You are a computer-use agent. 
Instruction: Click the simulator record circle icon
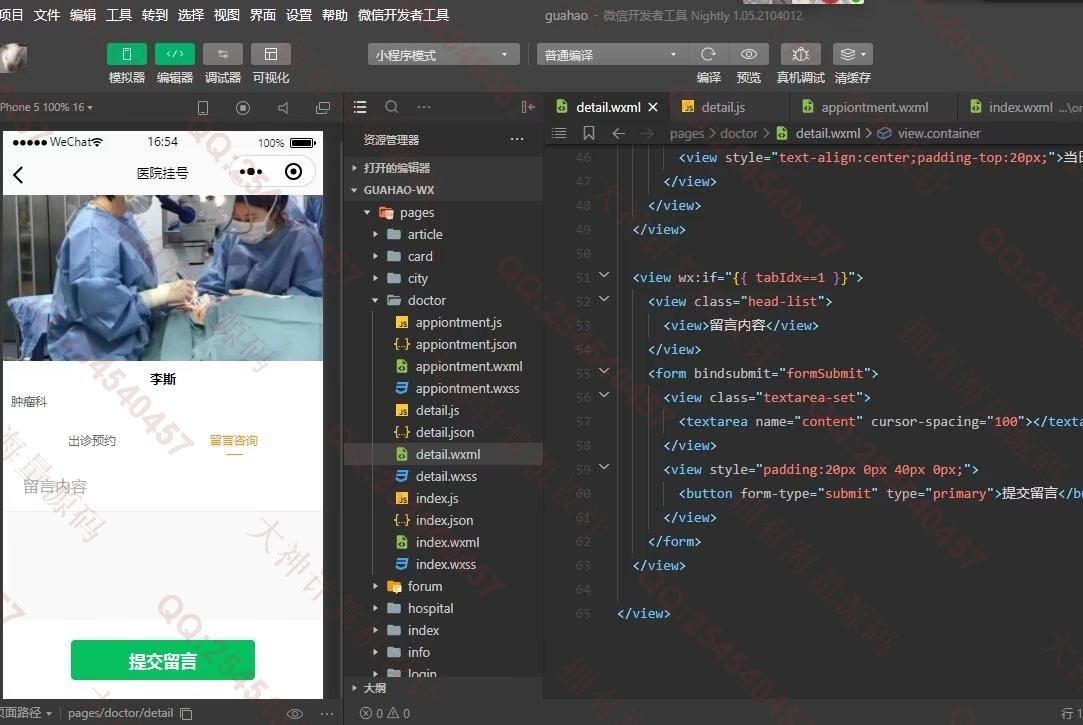point(242,108)
